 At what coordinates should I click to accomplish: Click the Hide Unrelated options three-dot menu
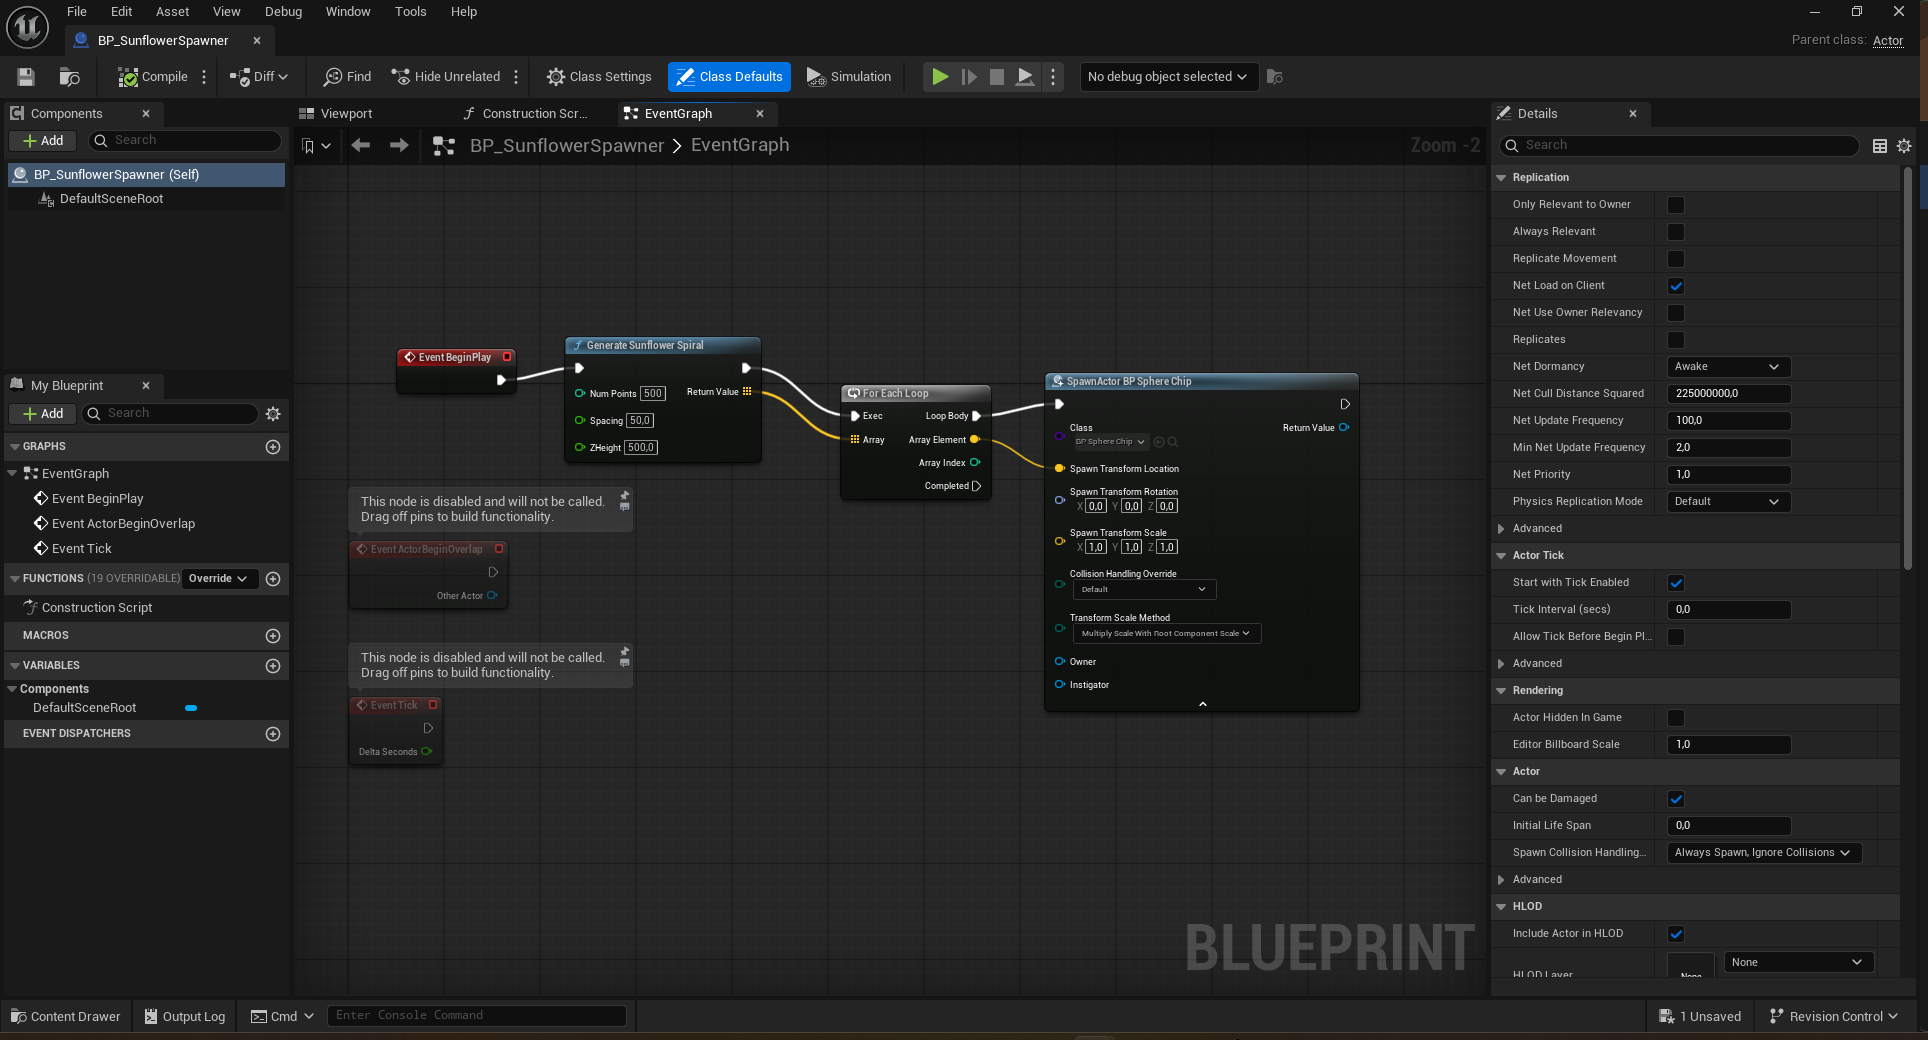click(516, 77)
